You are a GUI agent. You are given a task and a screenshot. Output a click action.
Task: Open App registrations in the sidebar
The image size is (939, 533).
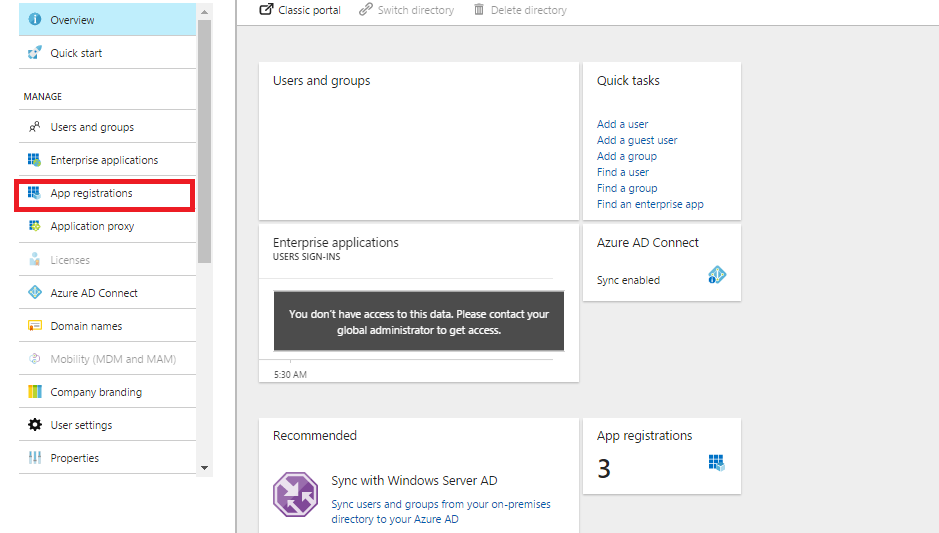(105, 195)
